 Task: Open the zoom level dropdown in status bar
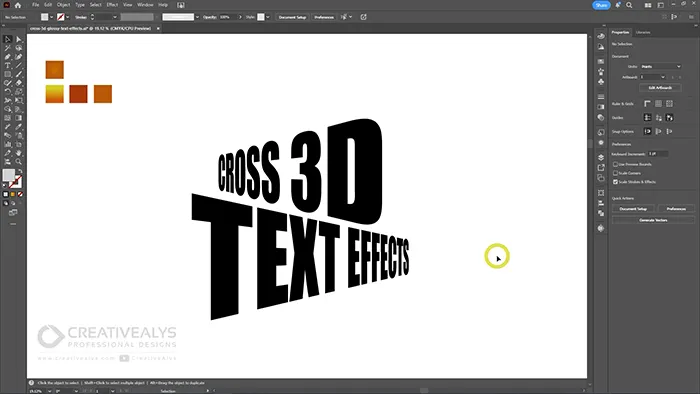click(x=49, y=391)
